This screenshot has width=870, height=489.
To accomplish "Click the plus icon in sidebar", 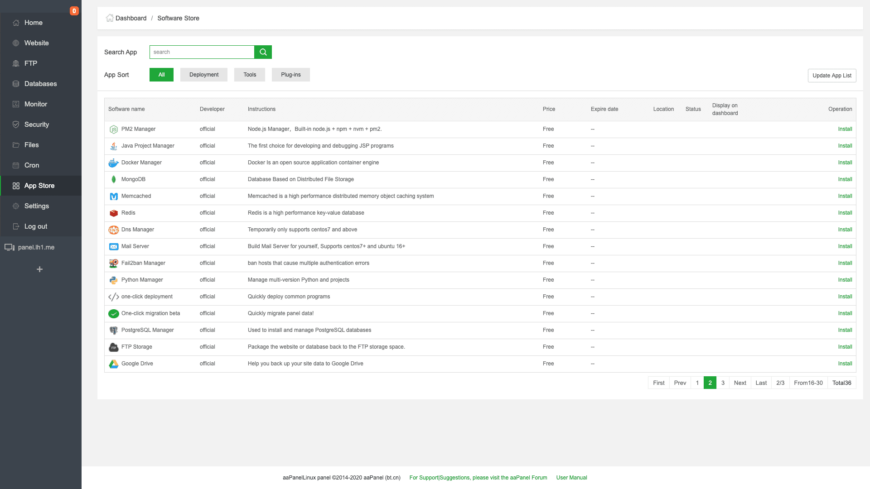I will click(39, 269).
